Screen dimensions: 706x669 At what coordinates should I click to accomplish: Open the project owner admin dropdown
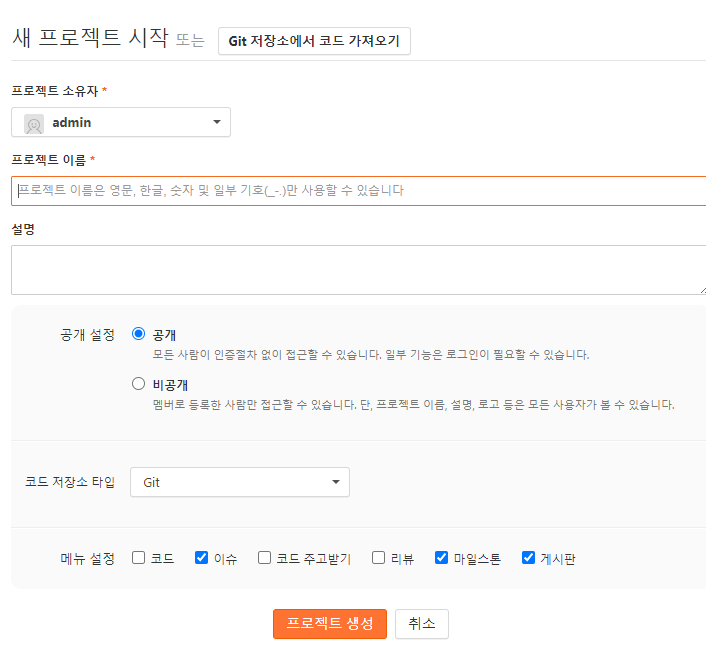pos(121,122)
